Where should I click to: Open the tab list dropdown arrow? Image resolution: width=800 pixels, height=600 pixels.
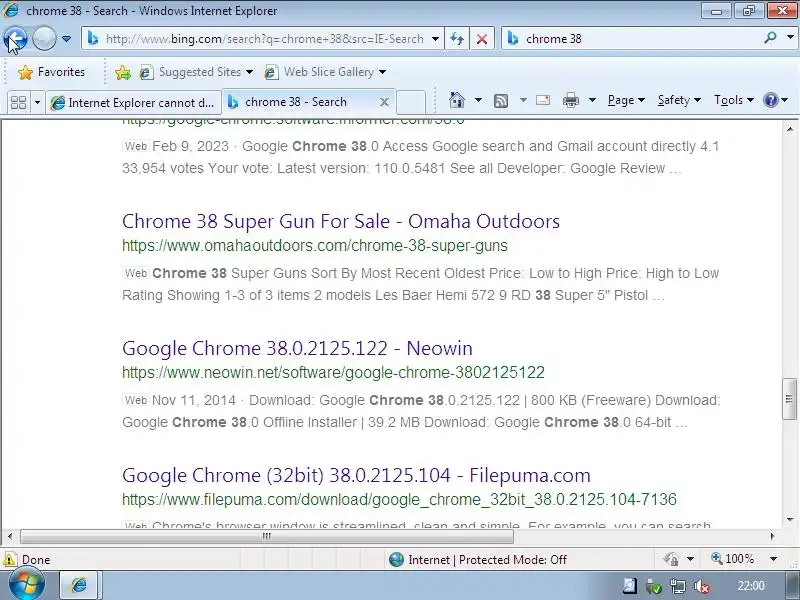37,103
